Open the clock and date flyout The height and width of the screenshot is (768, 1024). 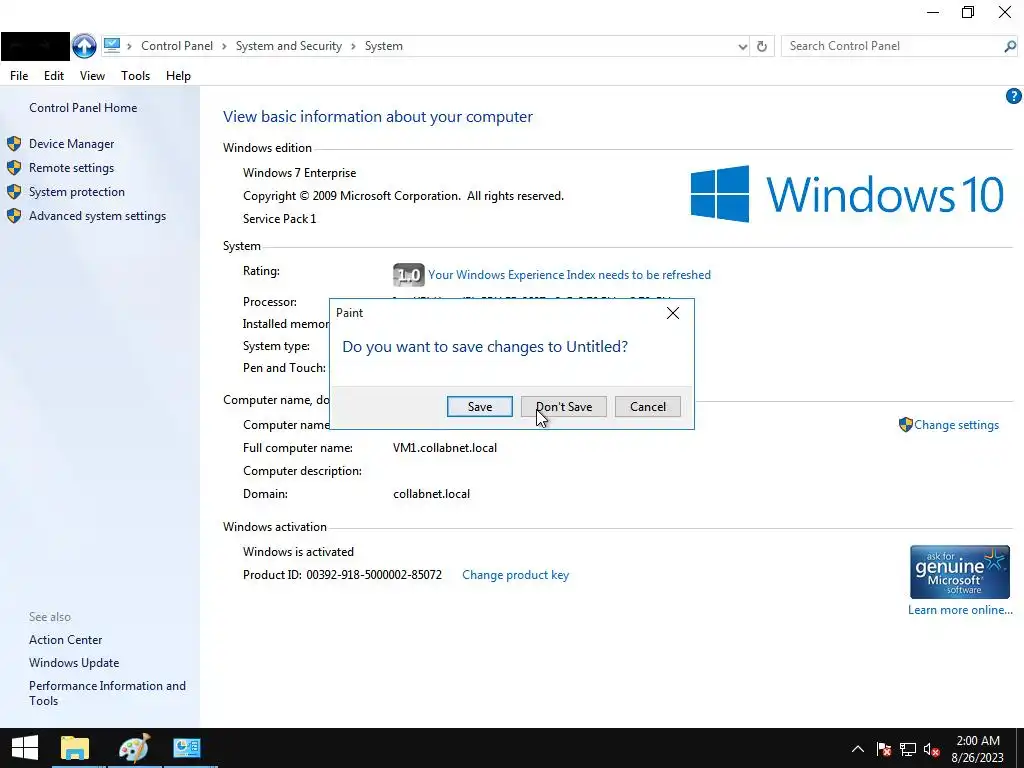pyautogui.click(x=978, y=749)
